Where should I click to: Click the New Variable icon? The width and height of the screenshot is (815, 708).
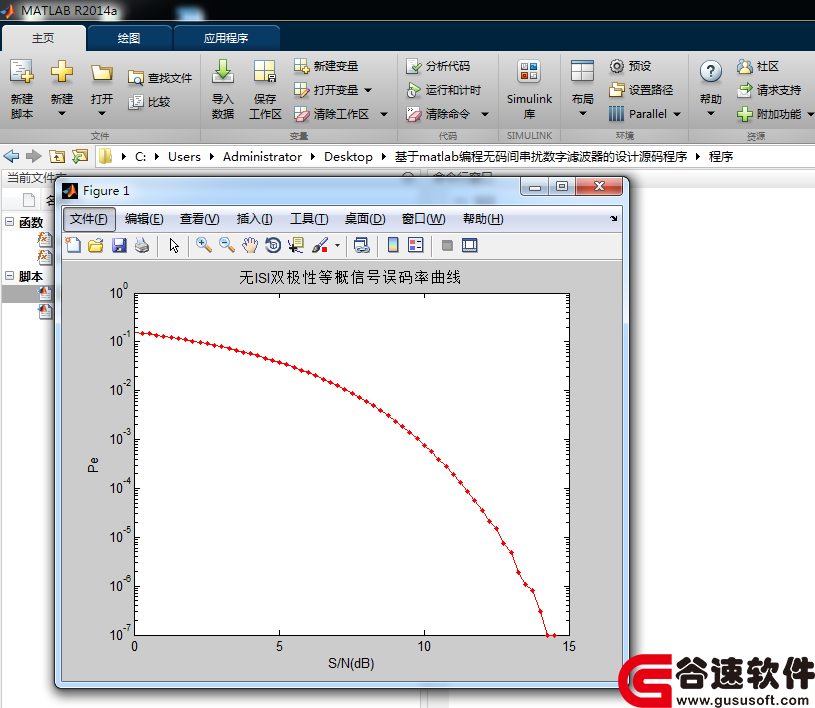(301, 66)
